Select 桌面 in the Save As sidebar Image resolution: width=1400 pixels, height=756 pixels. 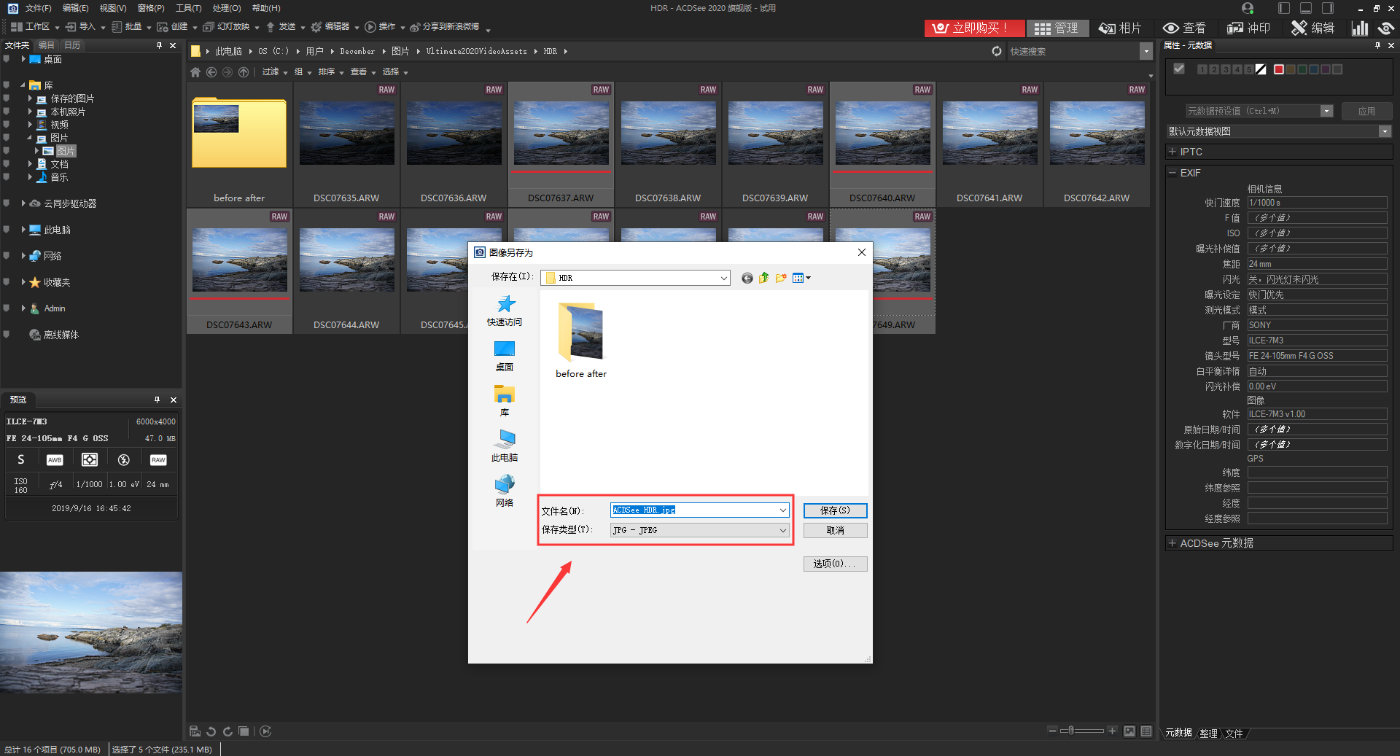(505, 356)
